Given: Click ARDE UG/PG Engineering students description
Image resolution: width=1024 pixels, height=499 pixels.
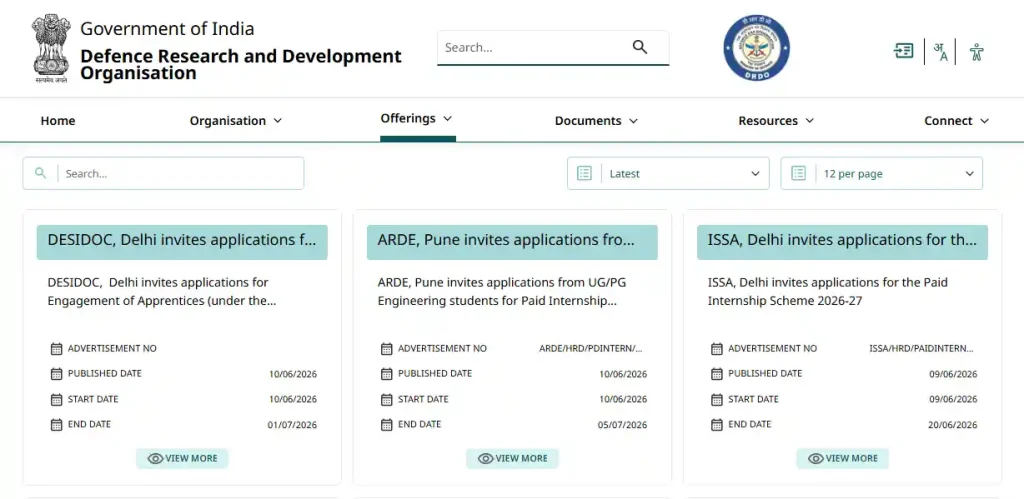Looking at the screenshot, I should coord(502,292).
